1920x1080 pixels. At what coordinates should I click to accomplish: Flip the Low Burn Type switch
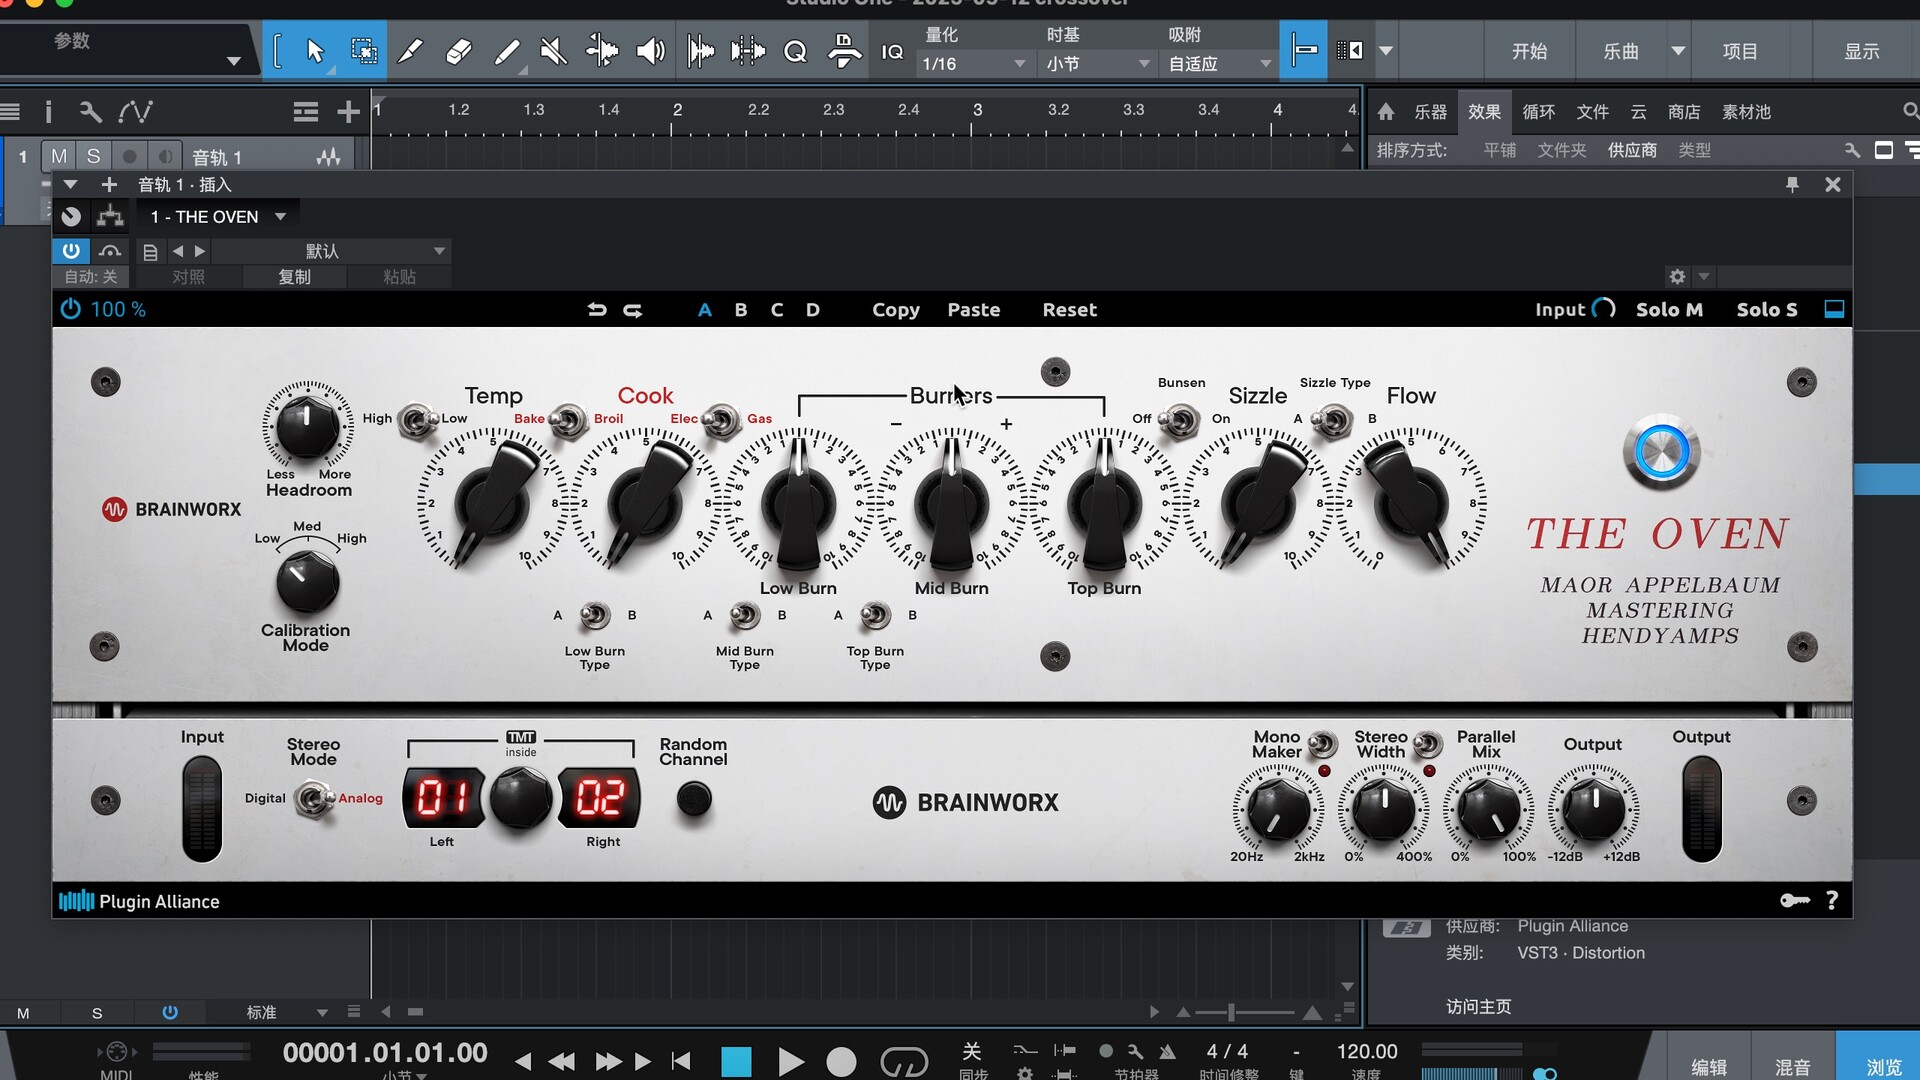[595, 615]
